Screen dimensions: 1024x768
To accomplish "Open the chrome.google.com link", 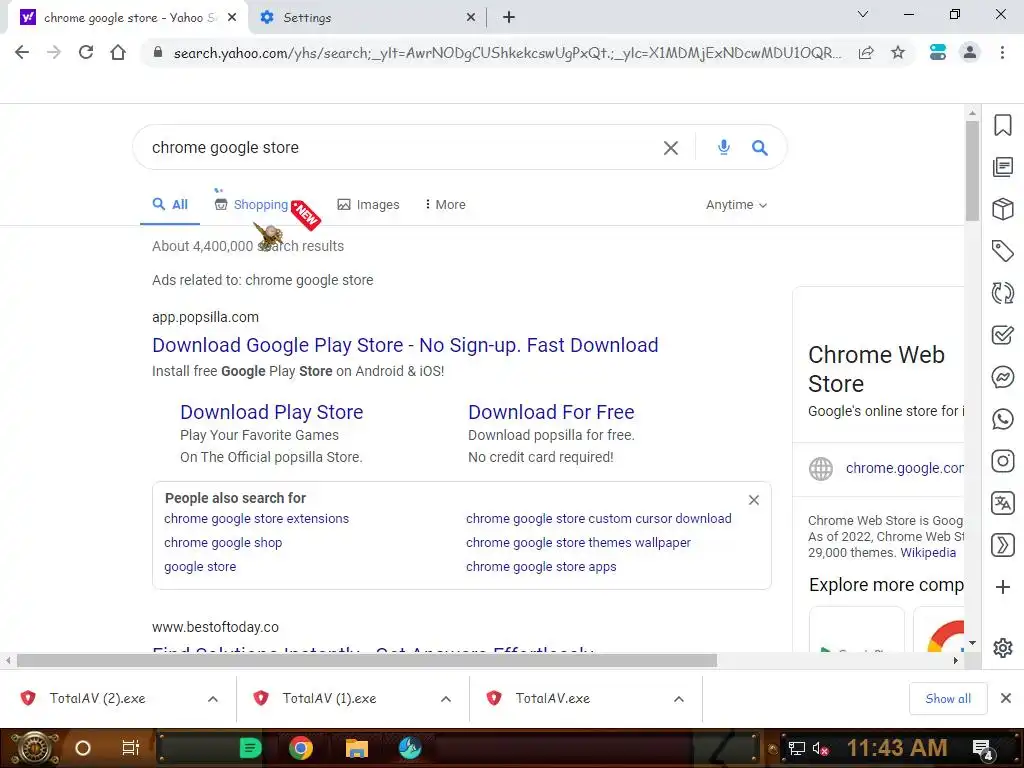I will (904, 468).
